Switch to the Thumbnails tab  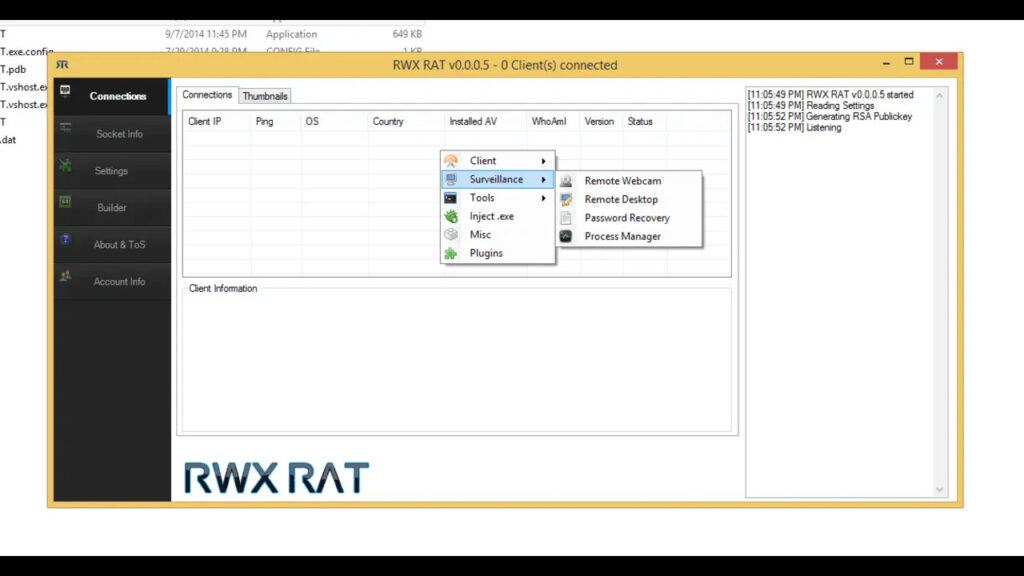pos(264,96)
